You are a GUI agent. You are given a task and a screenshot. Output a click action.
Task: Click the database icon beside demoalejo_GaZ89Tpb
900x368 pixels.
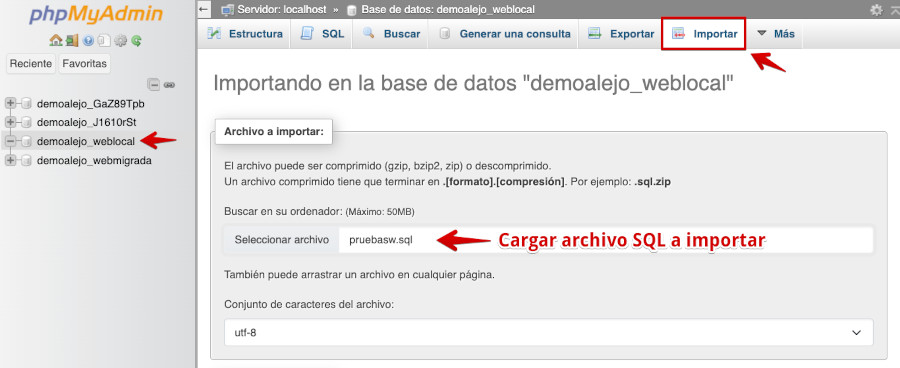[x=26, y=104]
